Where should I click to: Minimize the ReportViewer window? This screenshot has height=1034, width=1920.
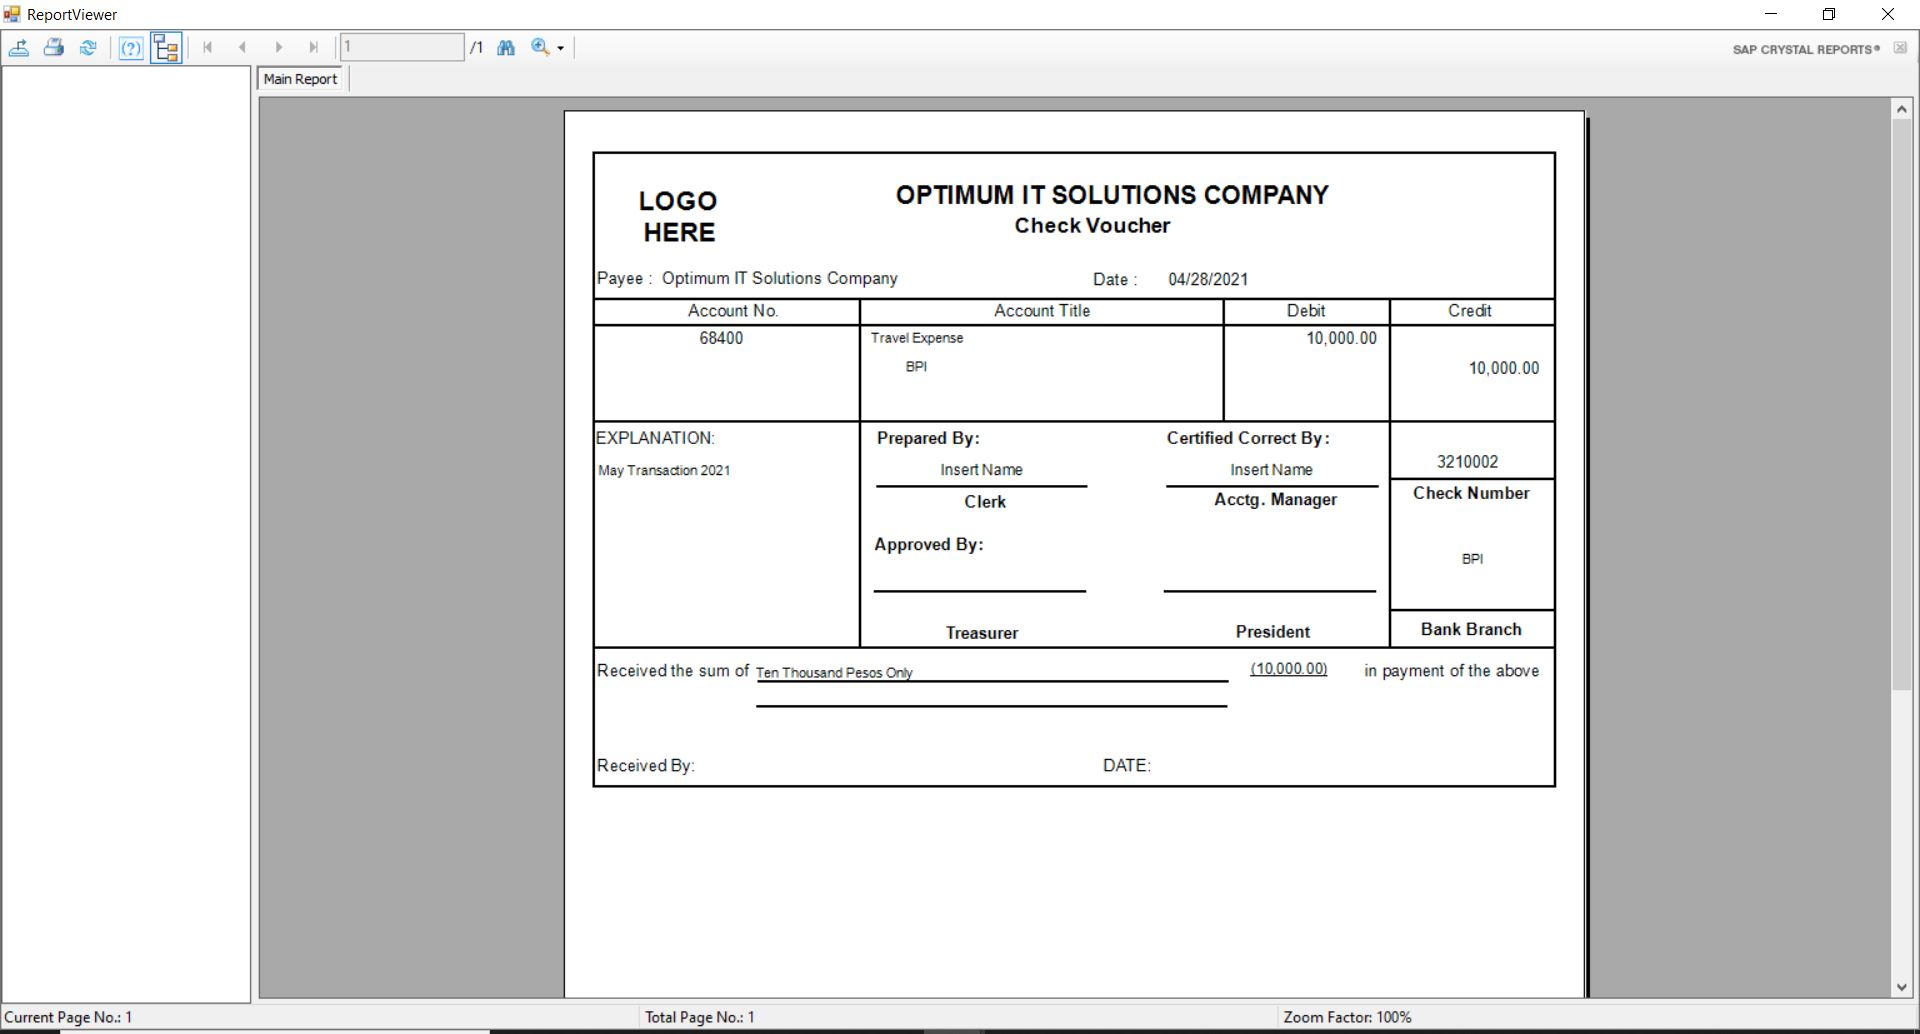coord(1771,14)
